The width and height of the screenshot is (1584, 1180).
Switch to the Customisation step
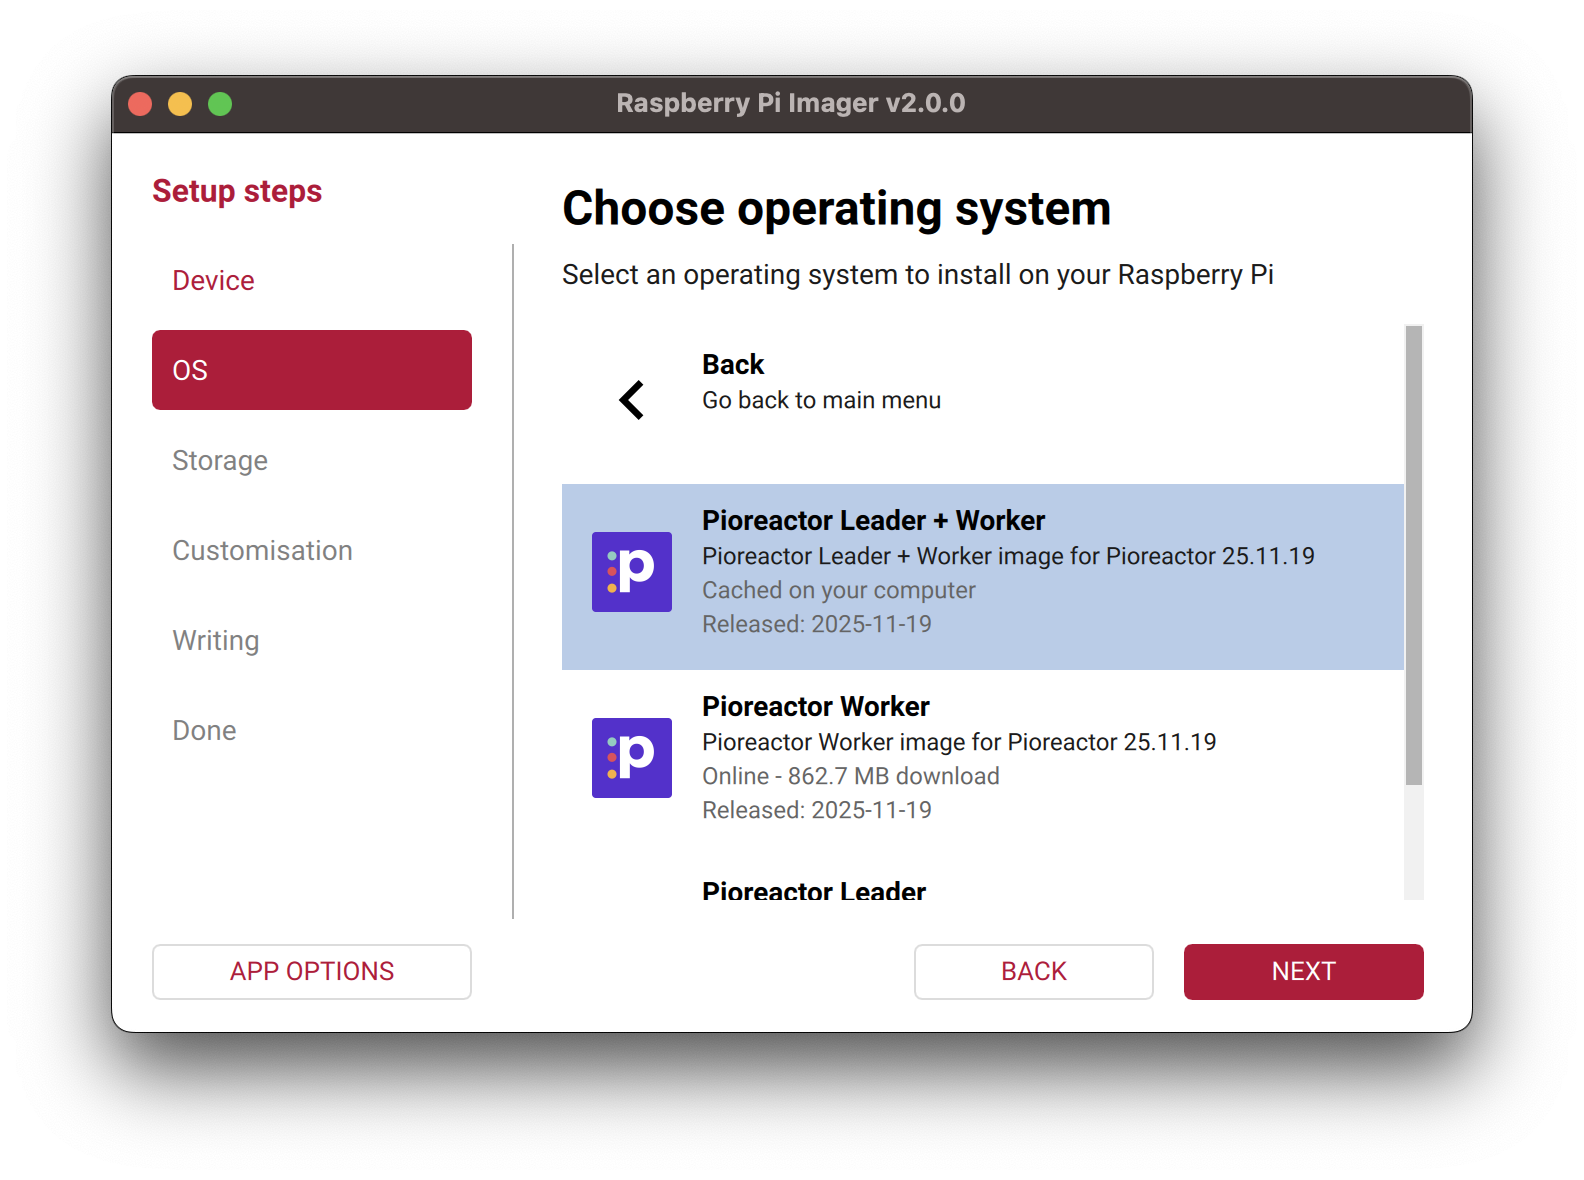pyautogui.click(x=262, y=551)
